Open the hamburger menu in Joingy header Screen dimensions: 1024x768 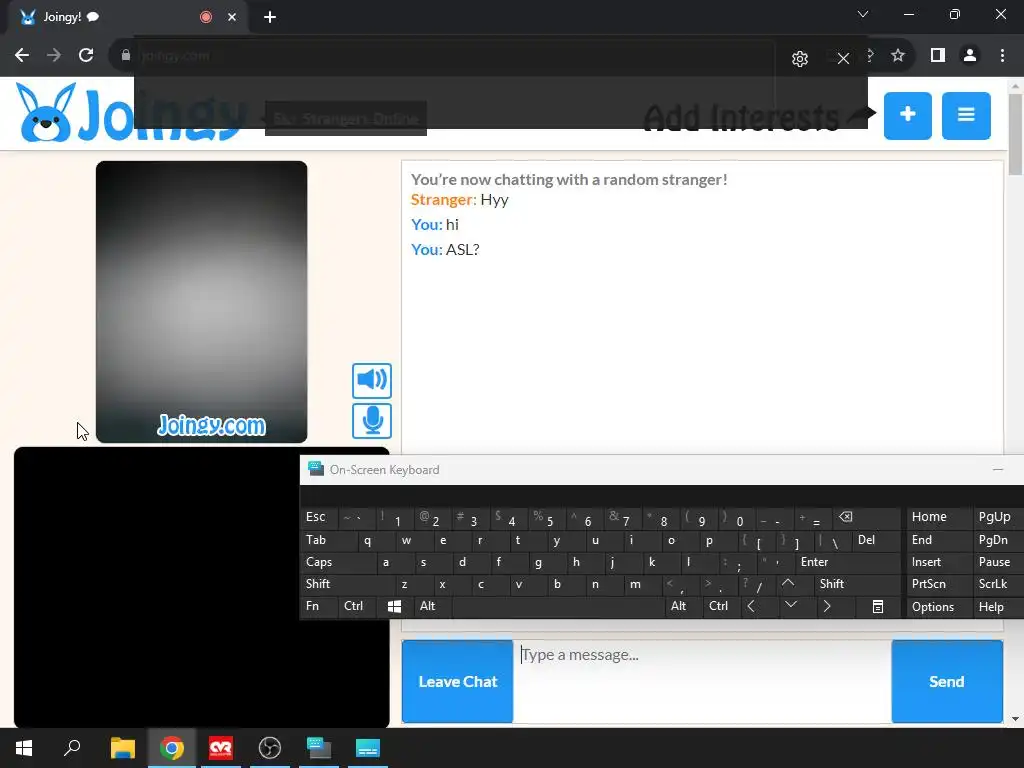(966, 116)
